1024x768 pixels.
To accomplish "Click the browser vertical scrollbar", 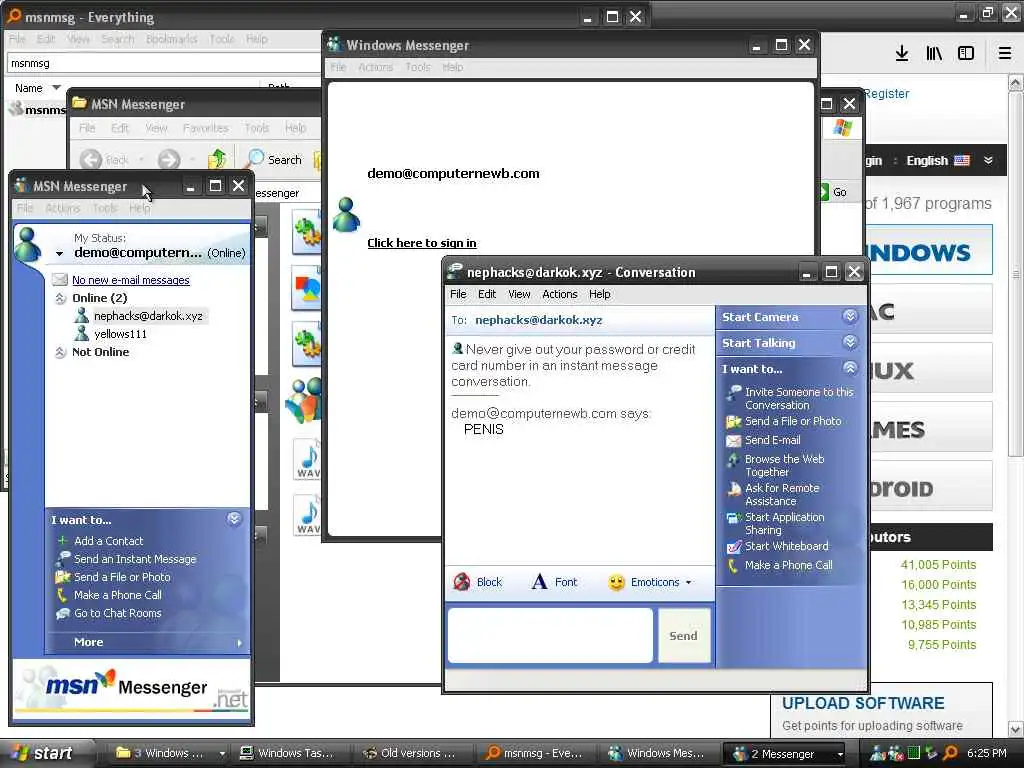I will point(1015,274).
